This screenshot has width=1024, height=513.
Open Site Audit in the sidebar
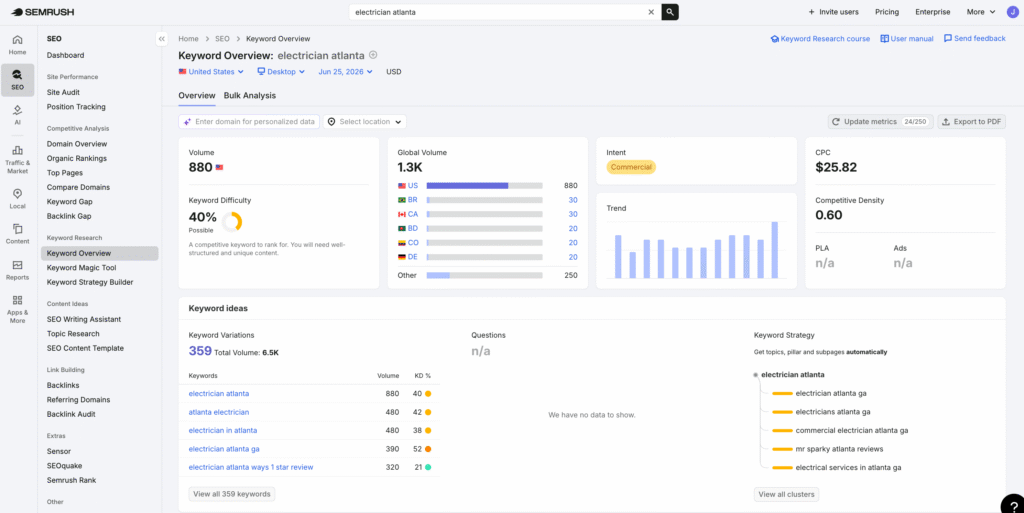click(x=63, y=92)
